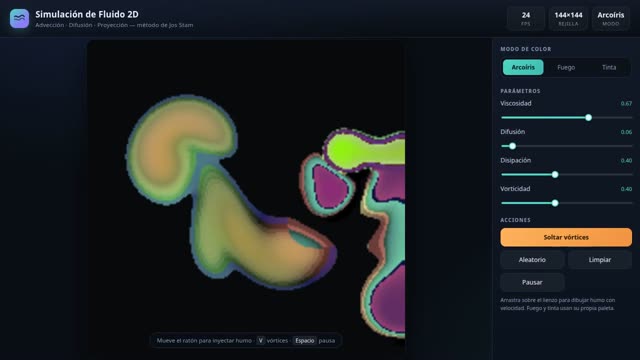The height and width of the screenshot is (360, 640).
Task: Click the Difusión value 0.06
Action: pos(626,132)
